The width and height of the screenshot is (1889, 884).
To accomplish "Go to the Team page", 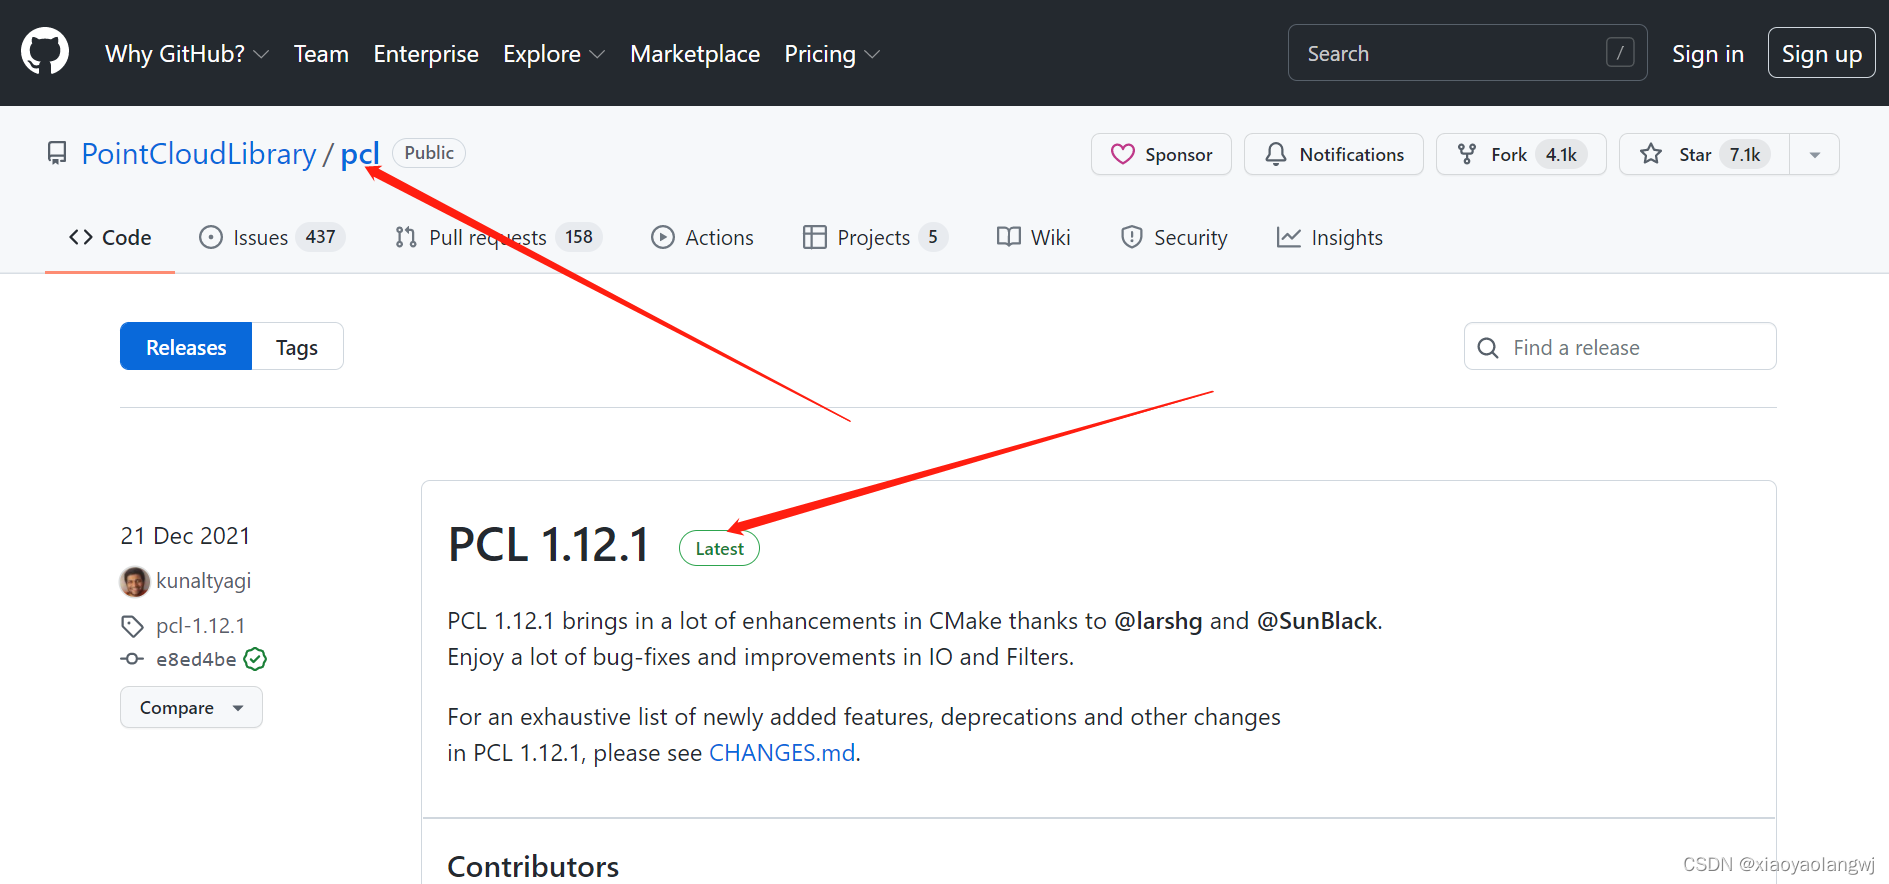I will (x=321, y=54).
